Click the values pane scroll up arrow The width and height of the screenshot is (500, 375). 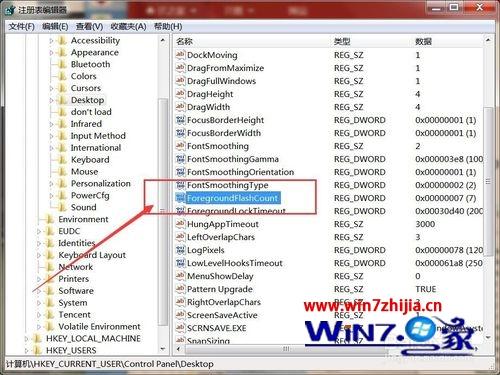coord(488,40)
